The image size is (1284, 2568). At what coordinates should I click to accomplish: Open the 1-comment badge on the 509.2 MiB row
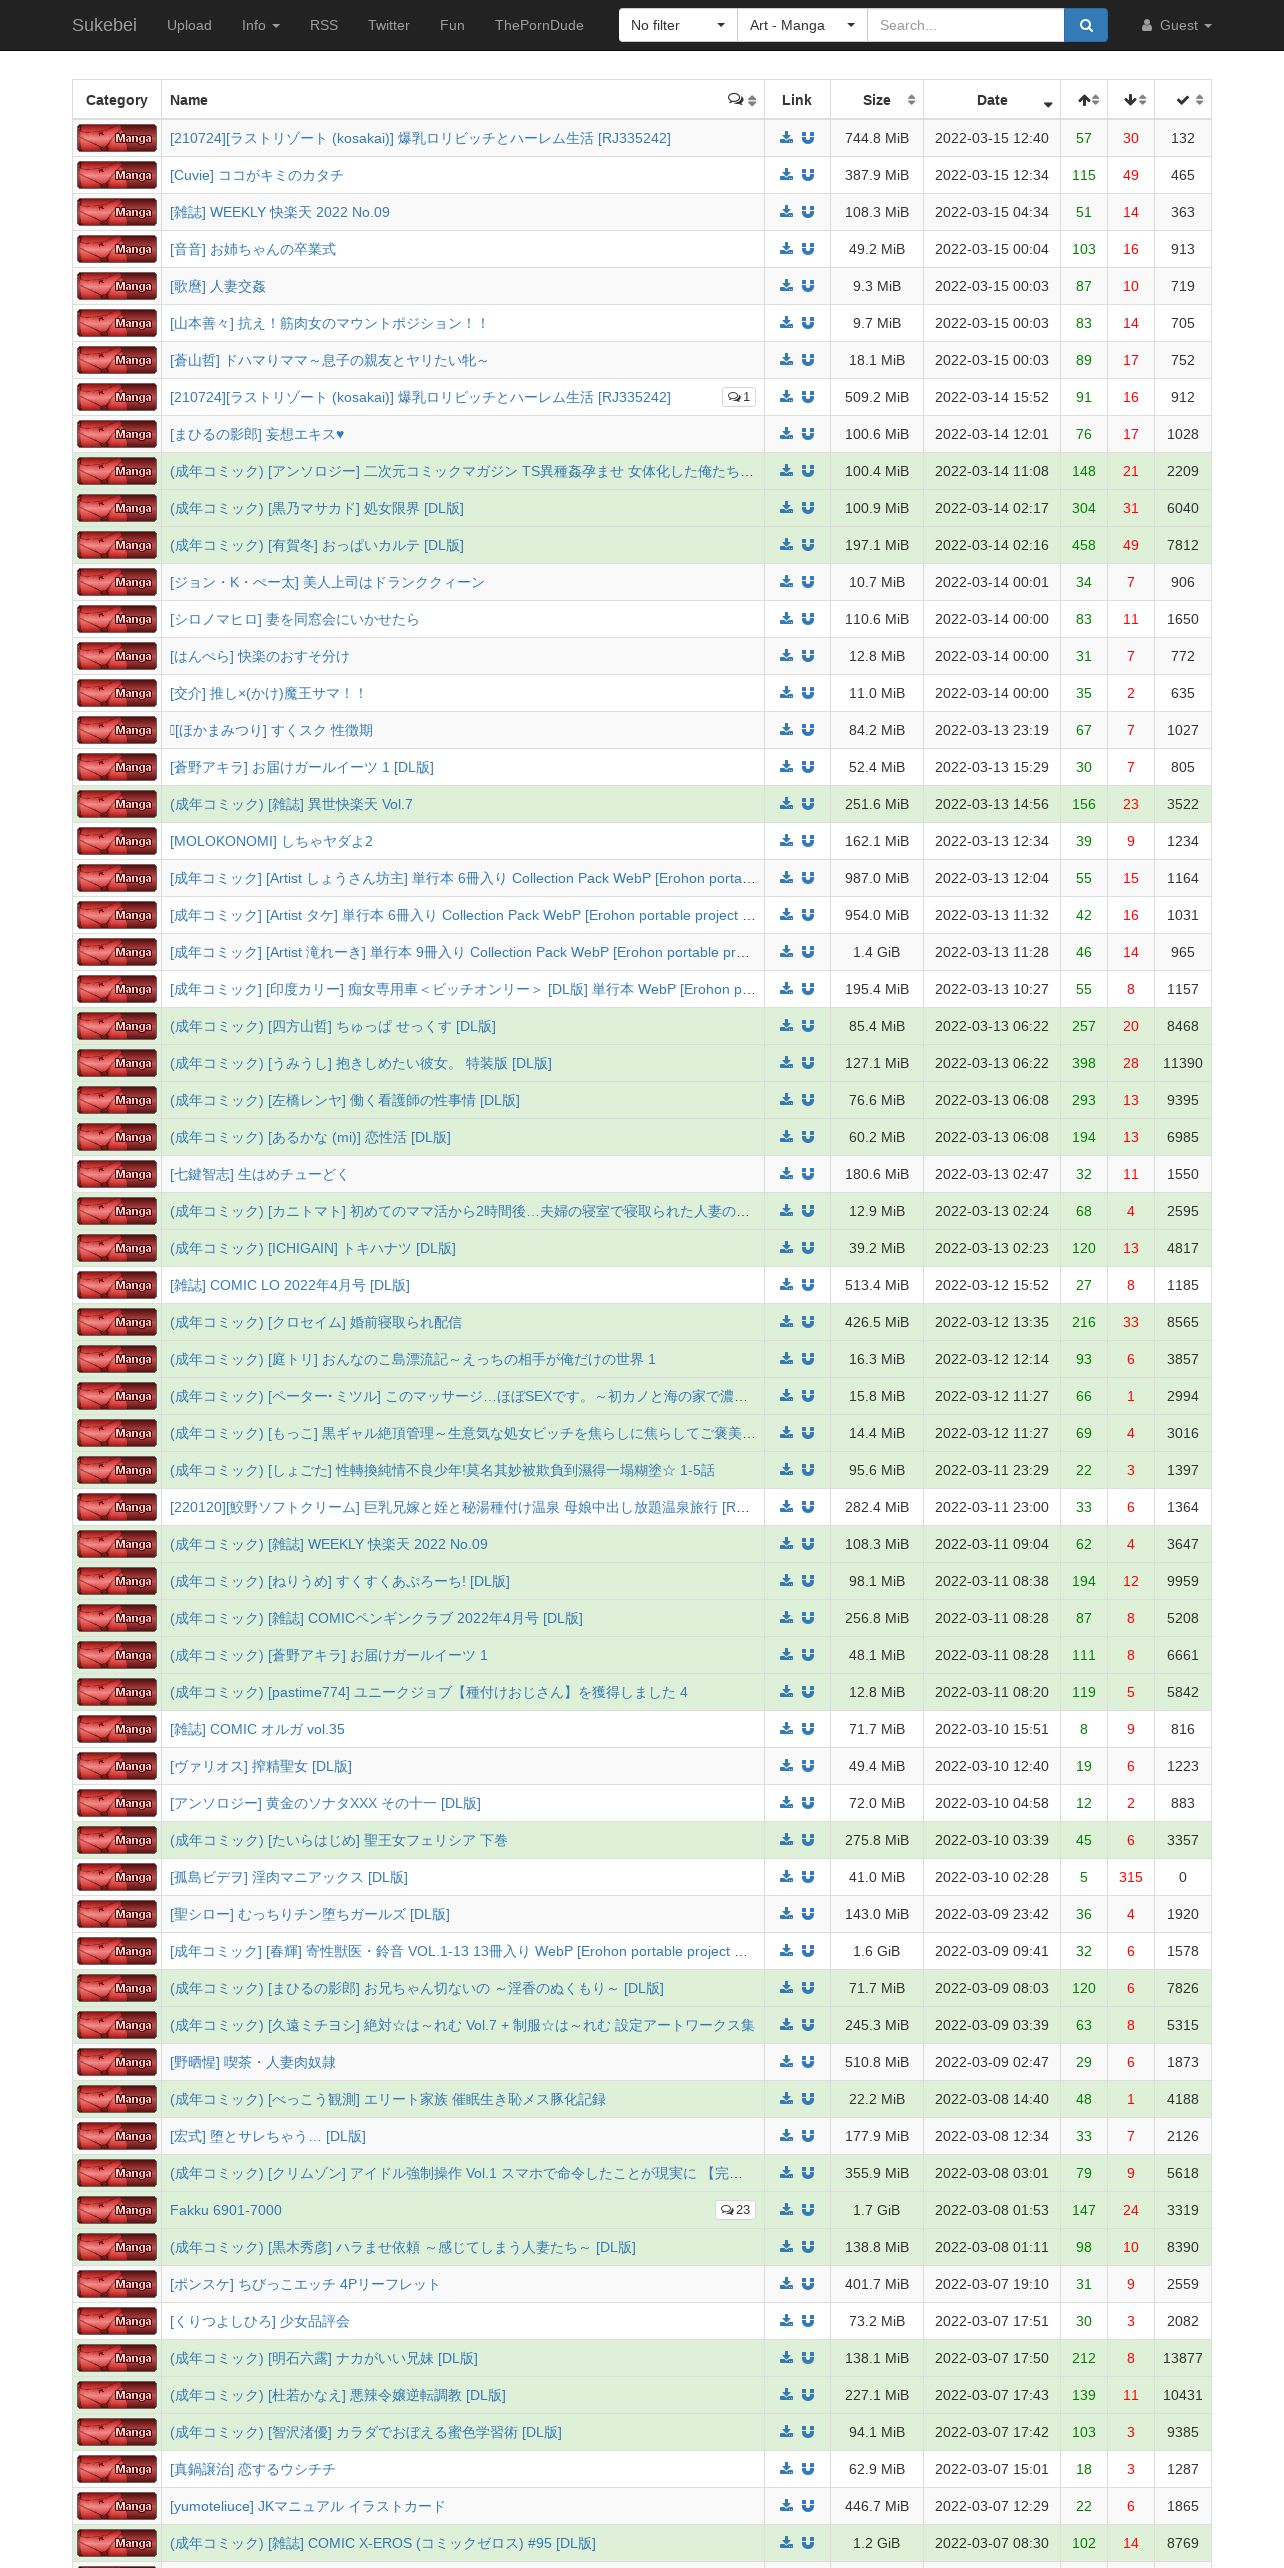pyautogui.click(x=738, y=397)
